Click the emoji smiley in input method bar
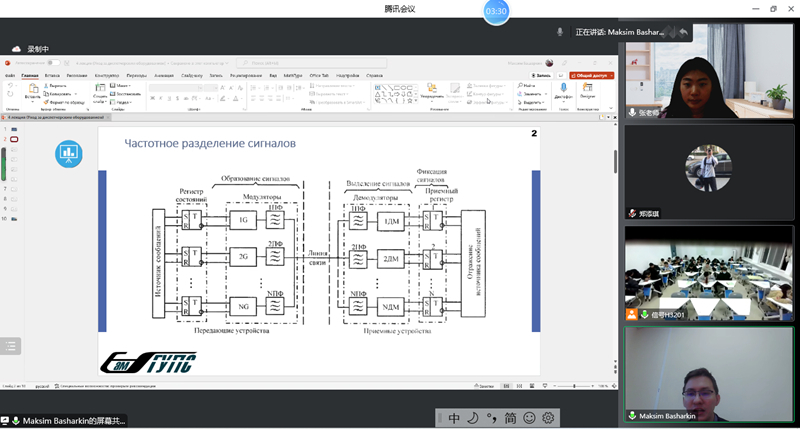The height and width of the screenshot is (429, 800). 529,418
